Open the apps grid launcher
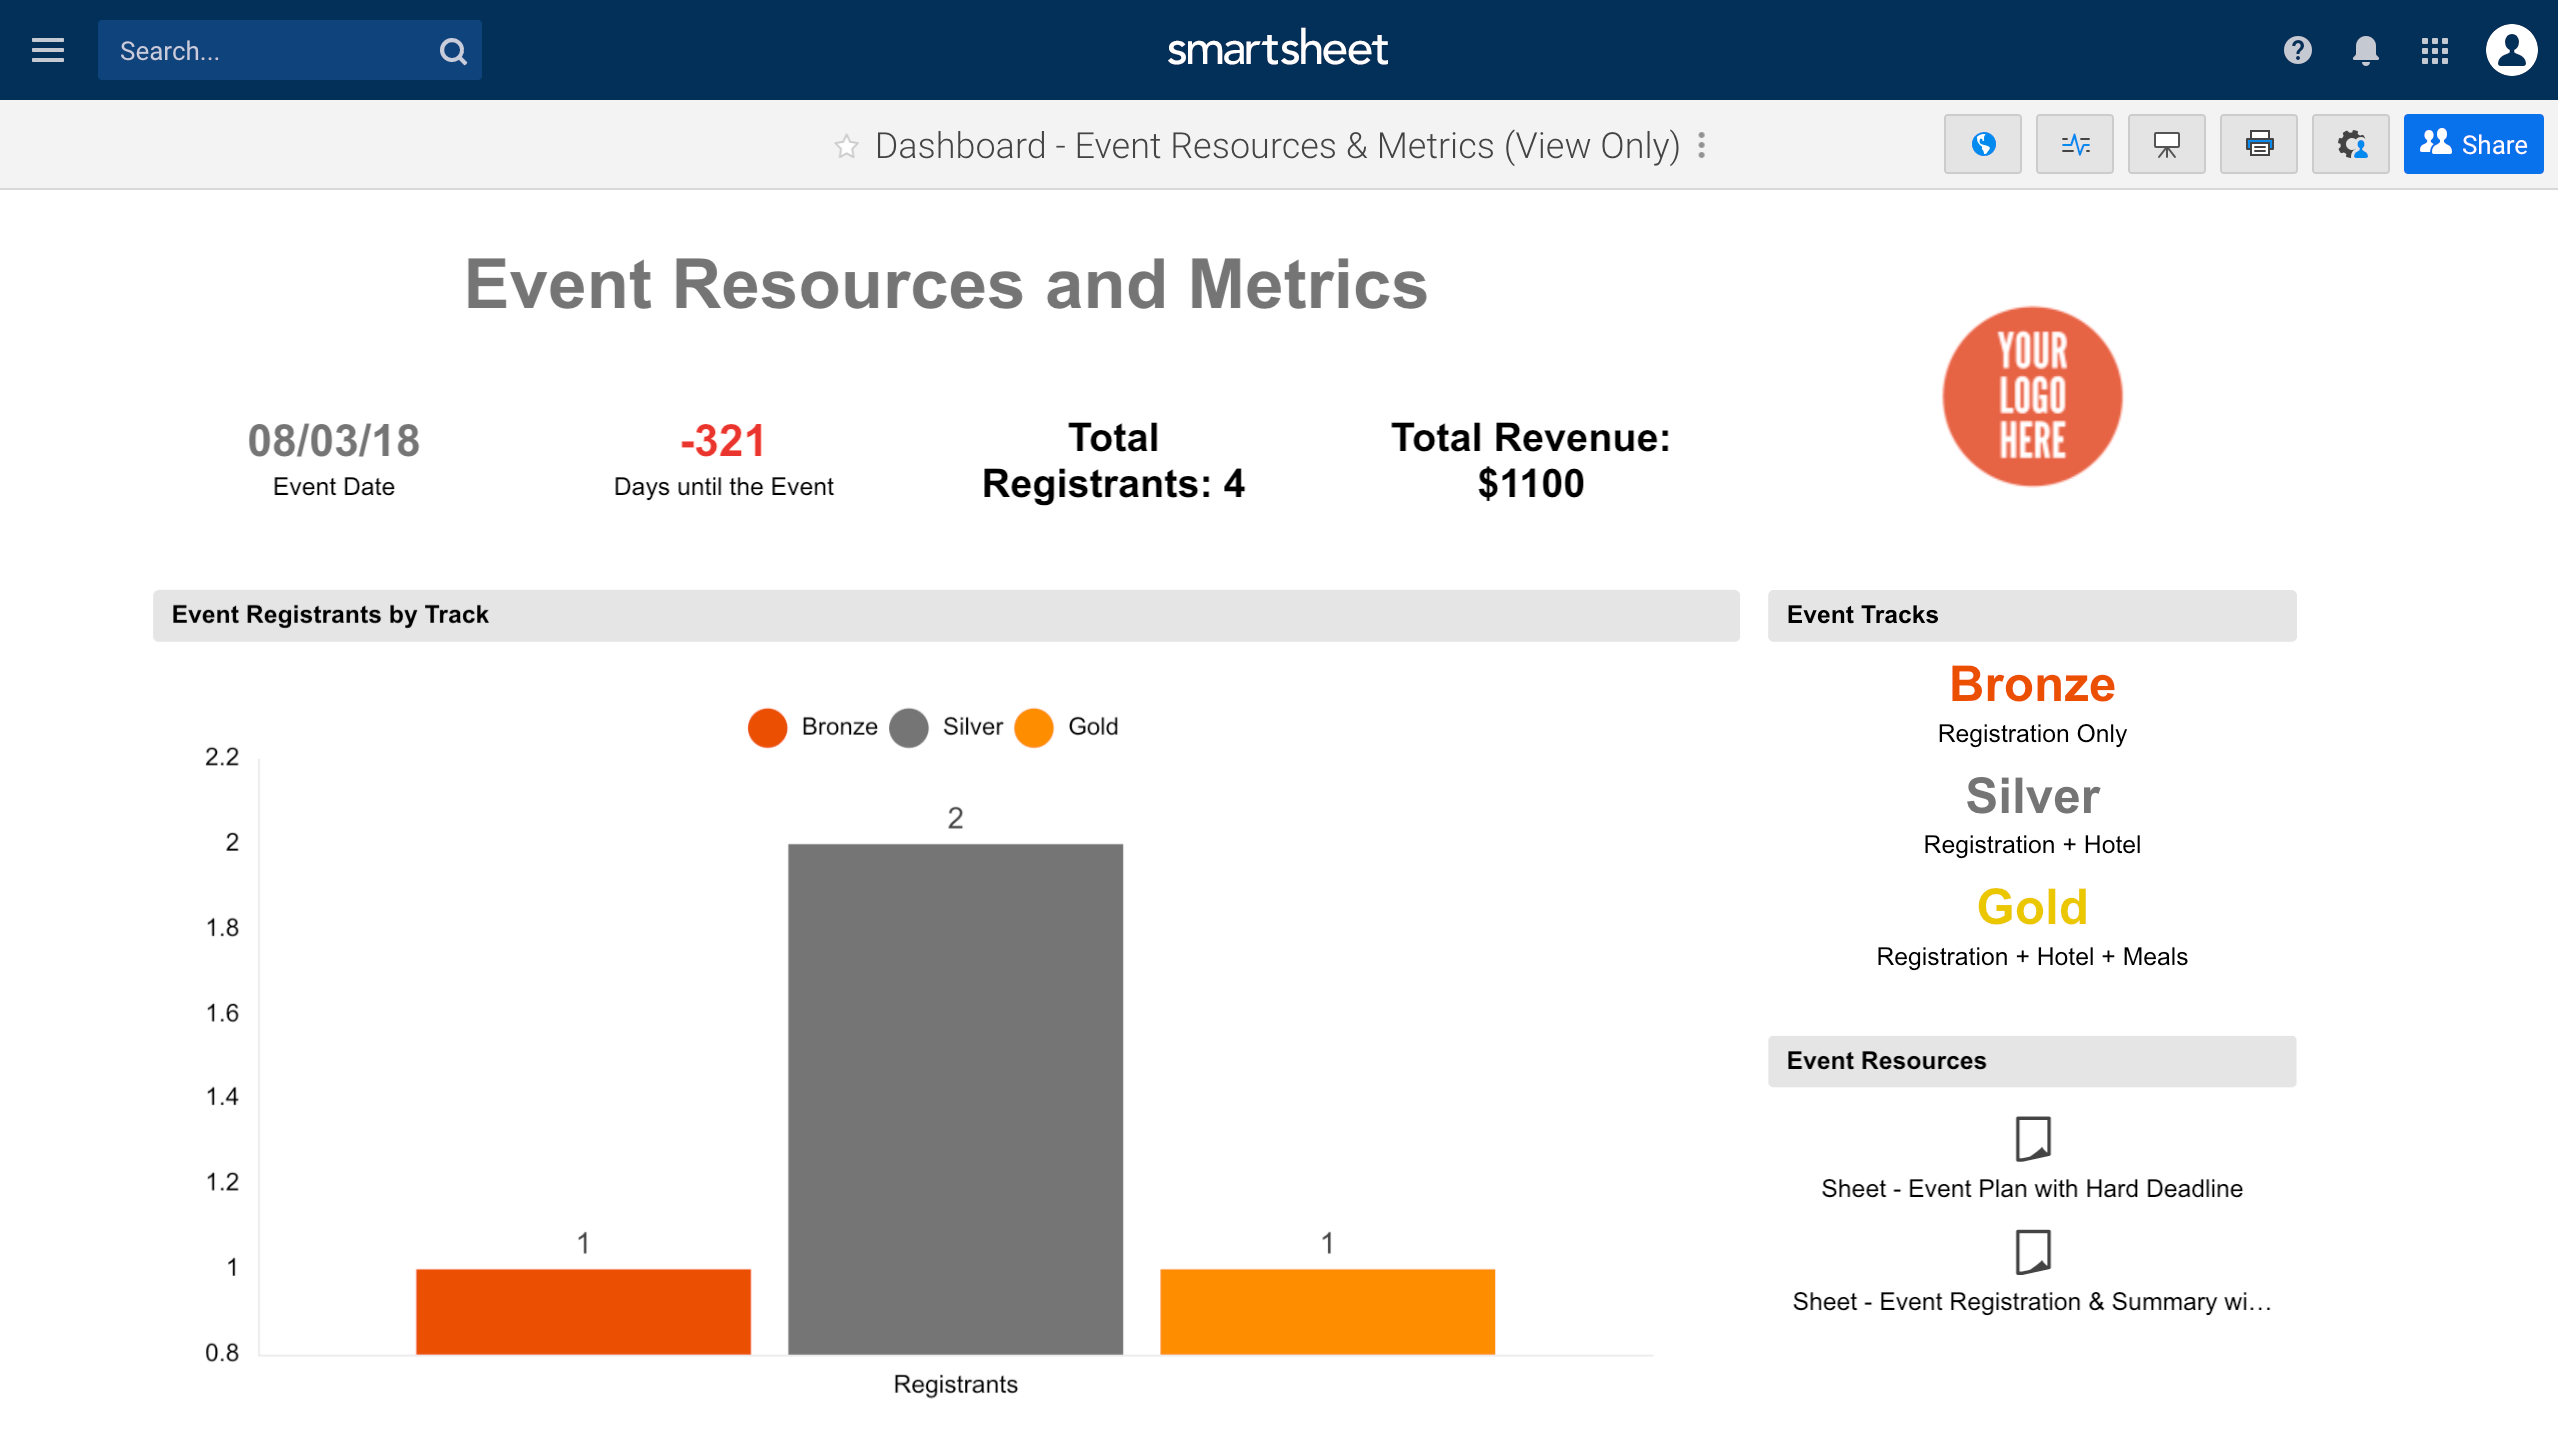Screen dimensions: 2558x1442 (2434, 50)
